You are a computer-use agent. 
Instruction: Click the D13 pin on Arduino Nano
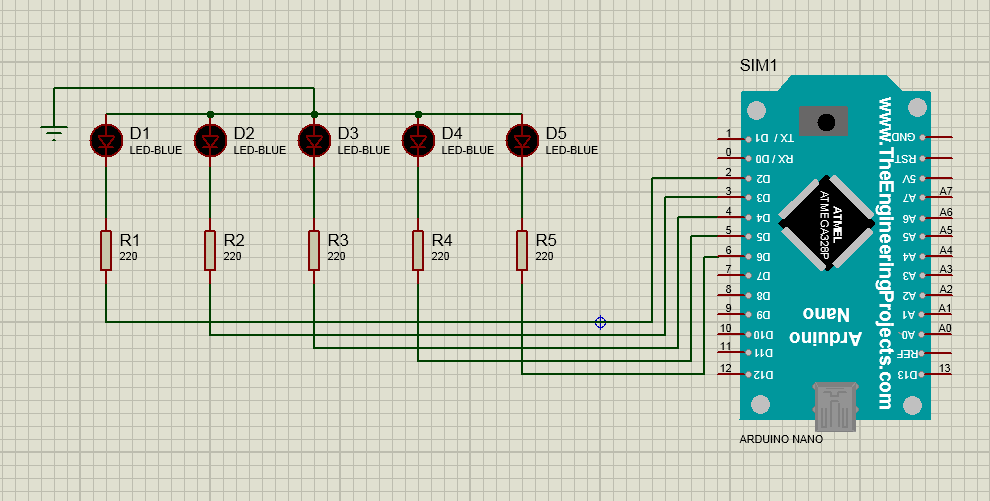922,374
